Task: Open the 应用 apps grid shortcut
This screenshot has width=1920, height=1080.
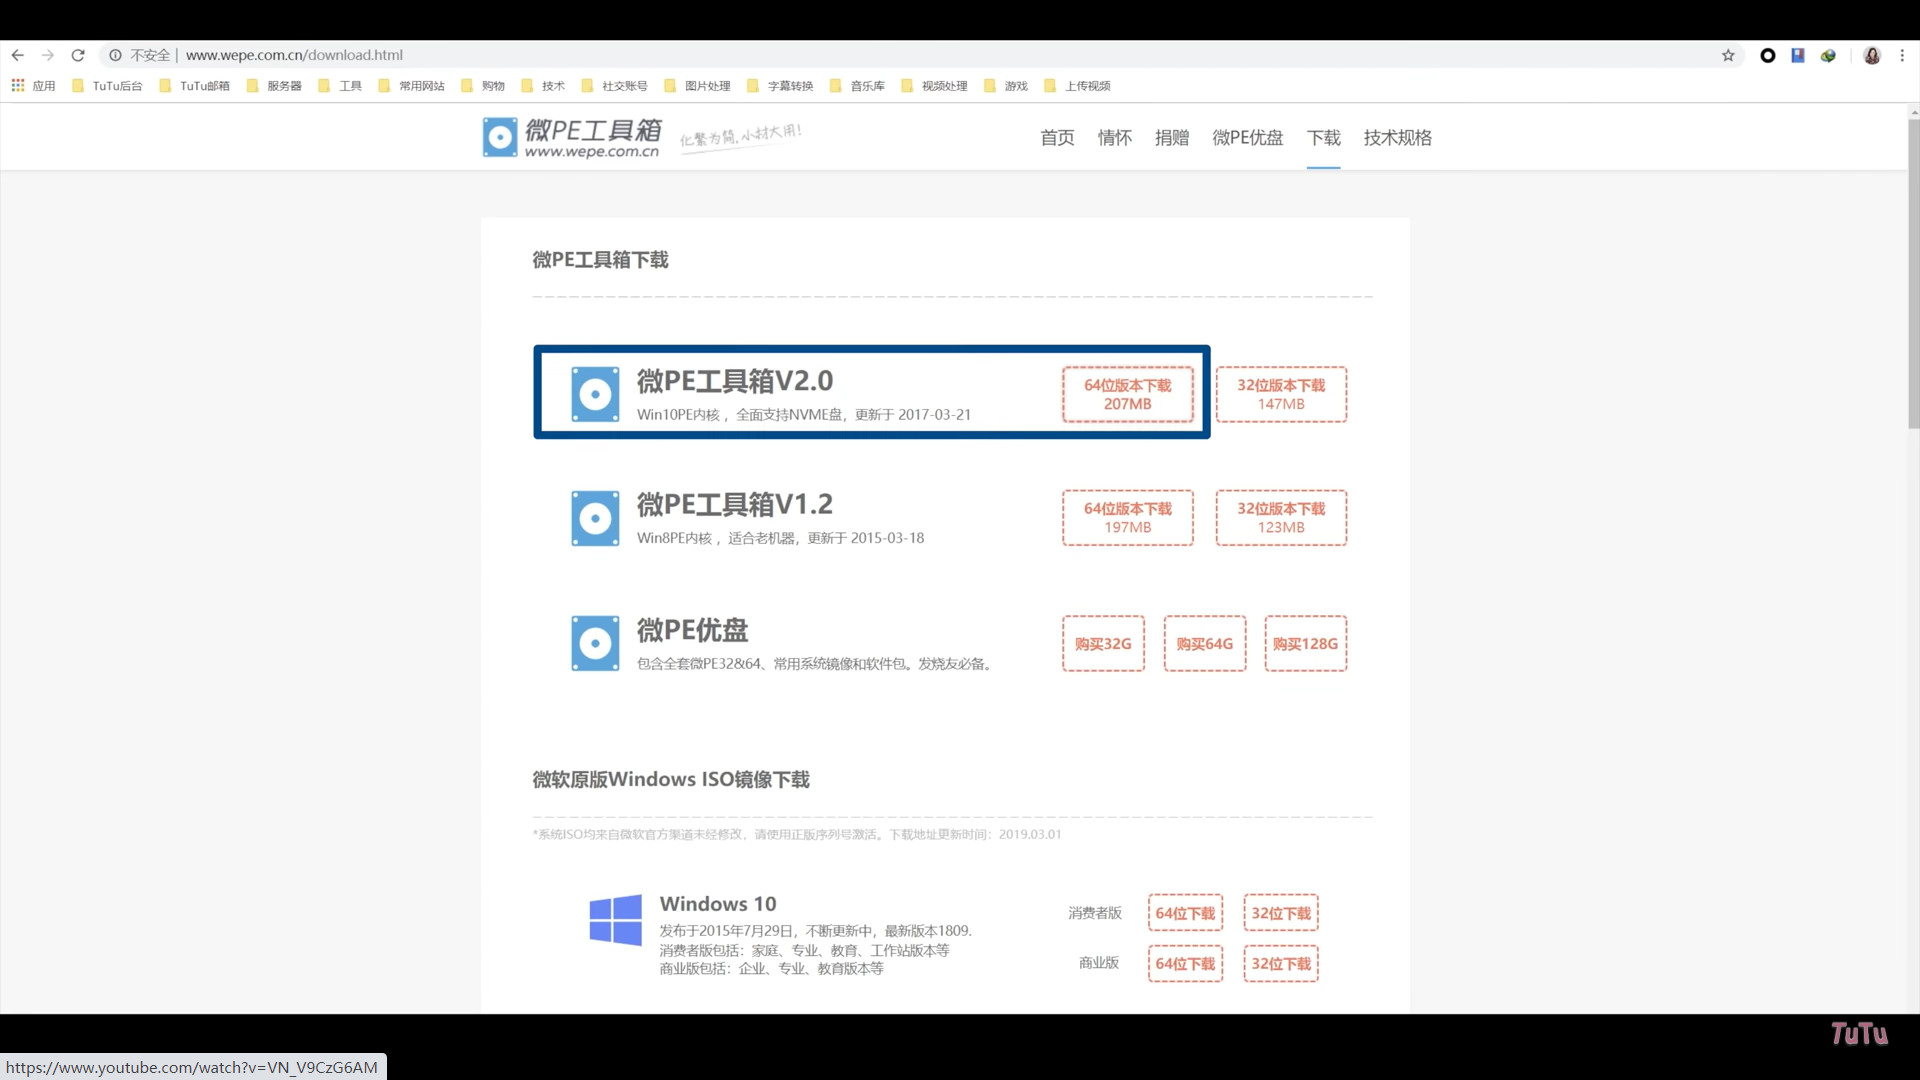Action: 33,86
